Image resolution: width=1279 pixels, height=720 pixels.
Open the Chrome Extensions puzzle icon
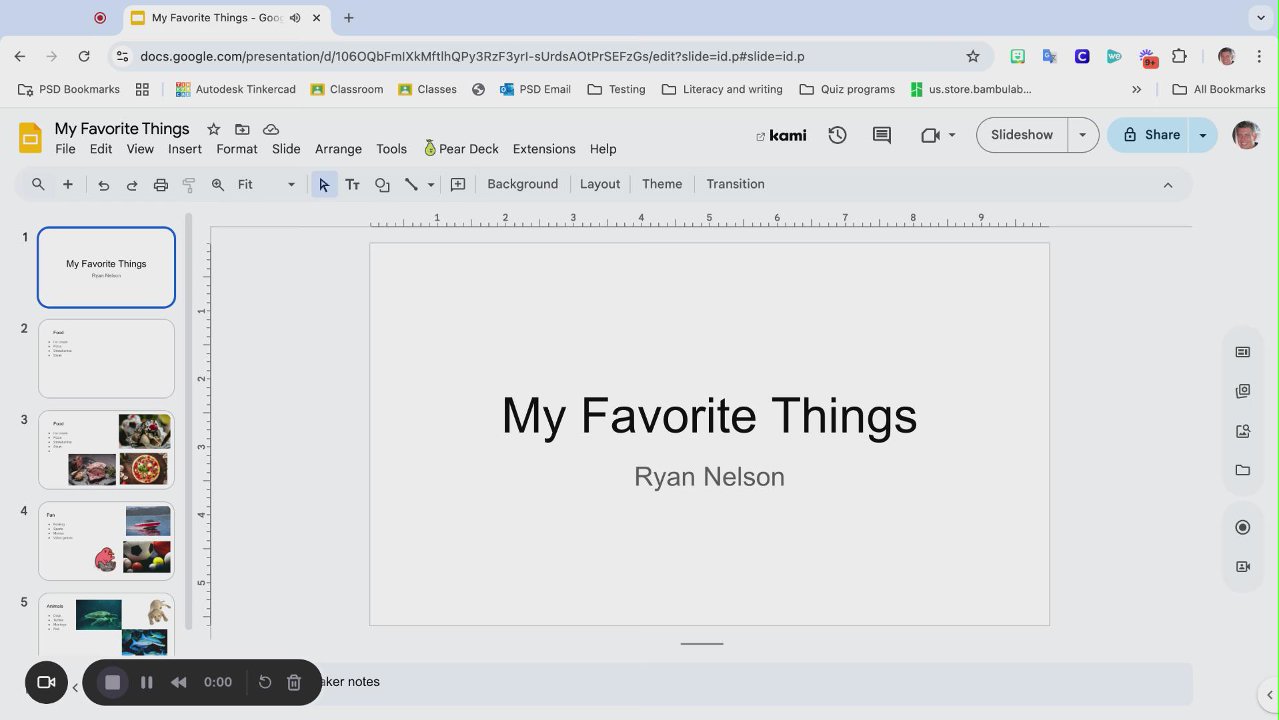coord(1179,56)
